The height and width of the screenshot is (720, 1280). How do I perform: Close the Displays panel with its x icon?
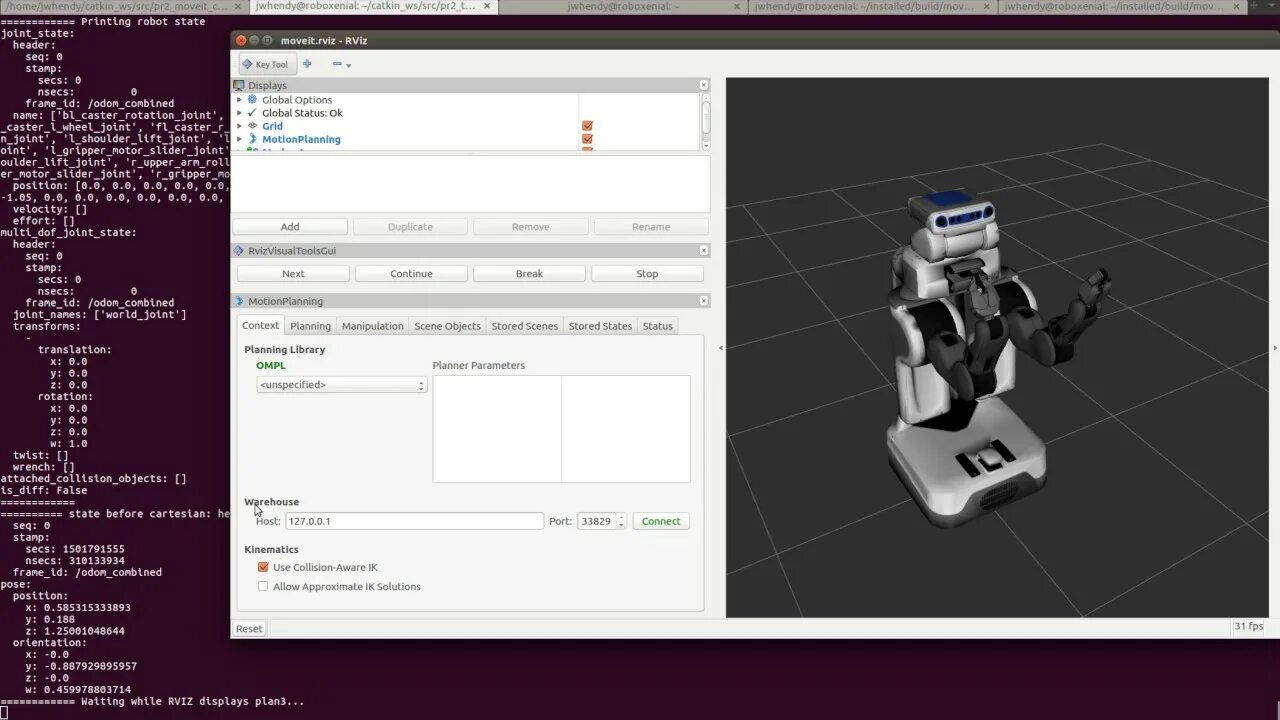point(703,85)
